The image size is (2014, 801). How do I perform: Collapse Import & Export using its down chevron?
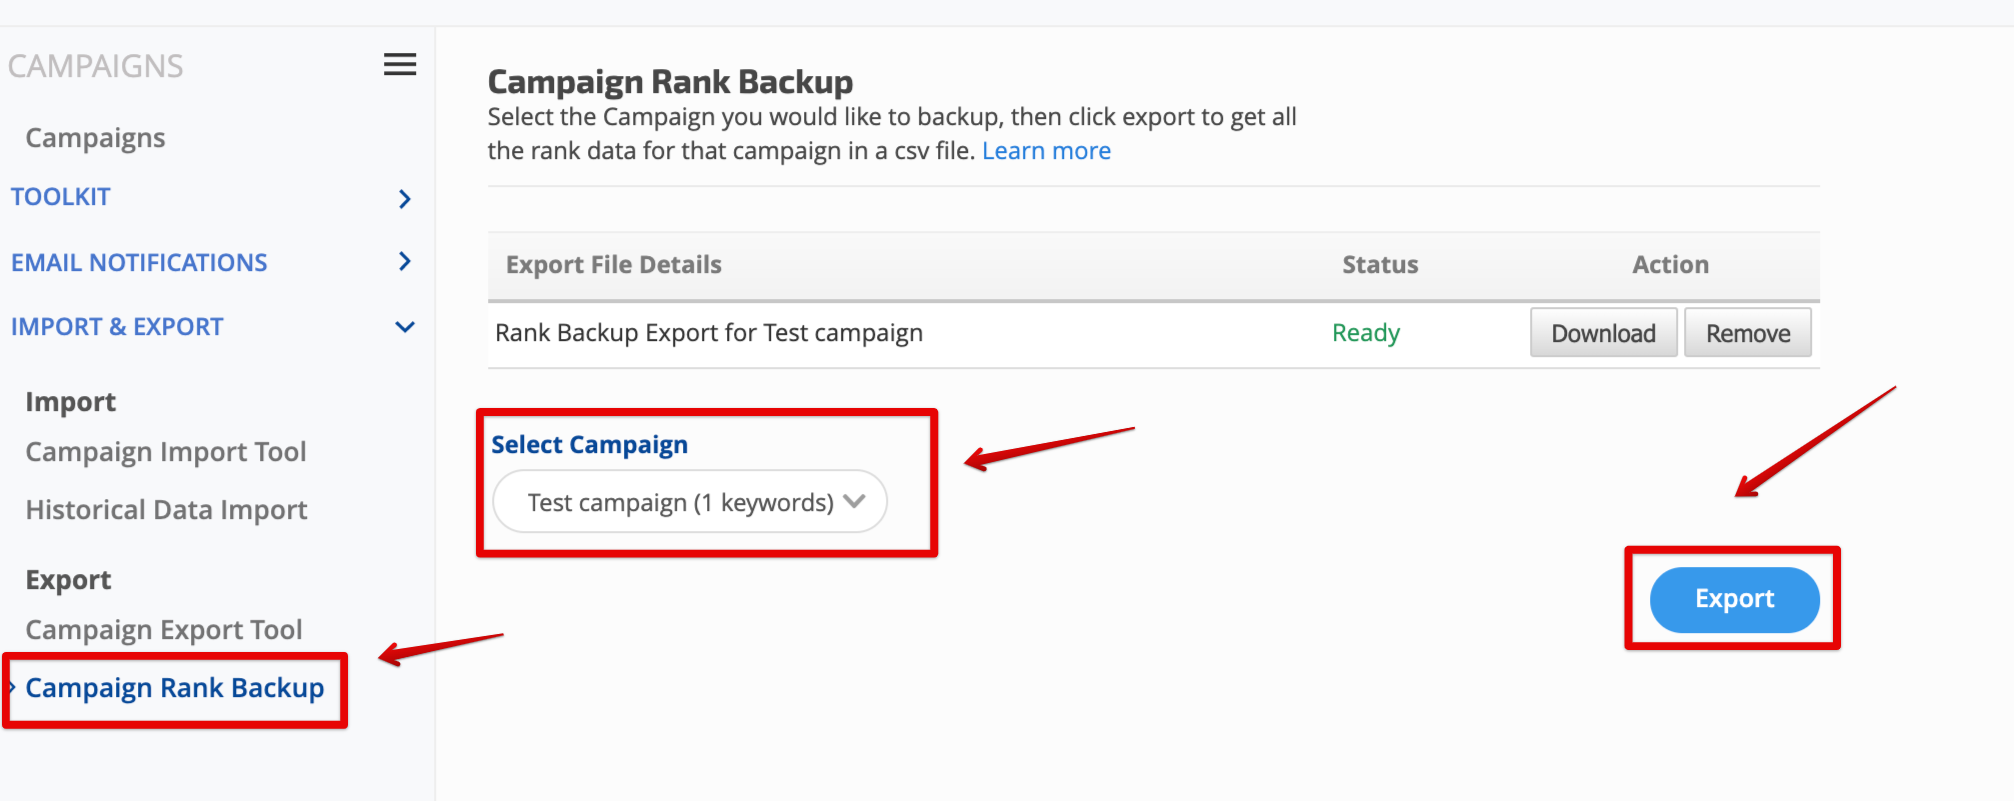point(404,327)
